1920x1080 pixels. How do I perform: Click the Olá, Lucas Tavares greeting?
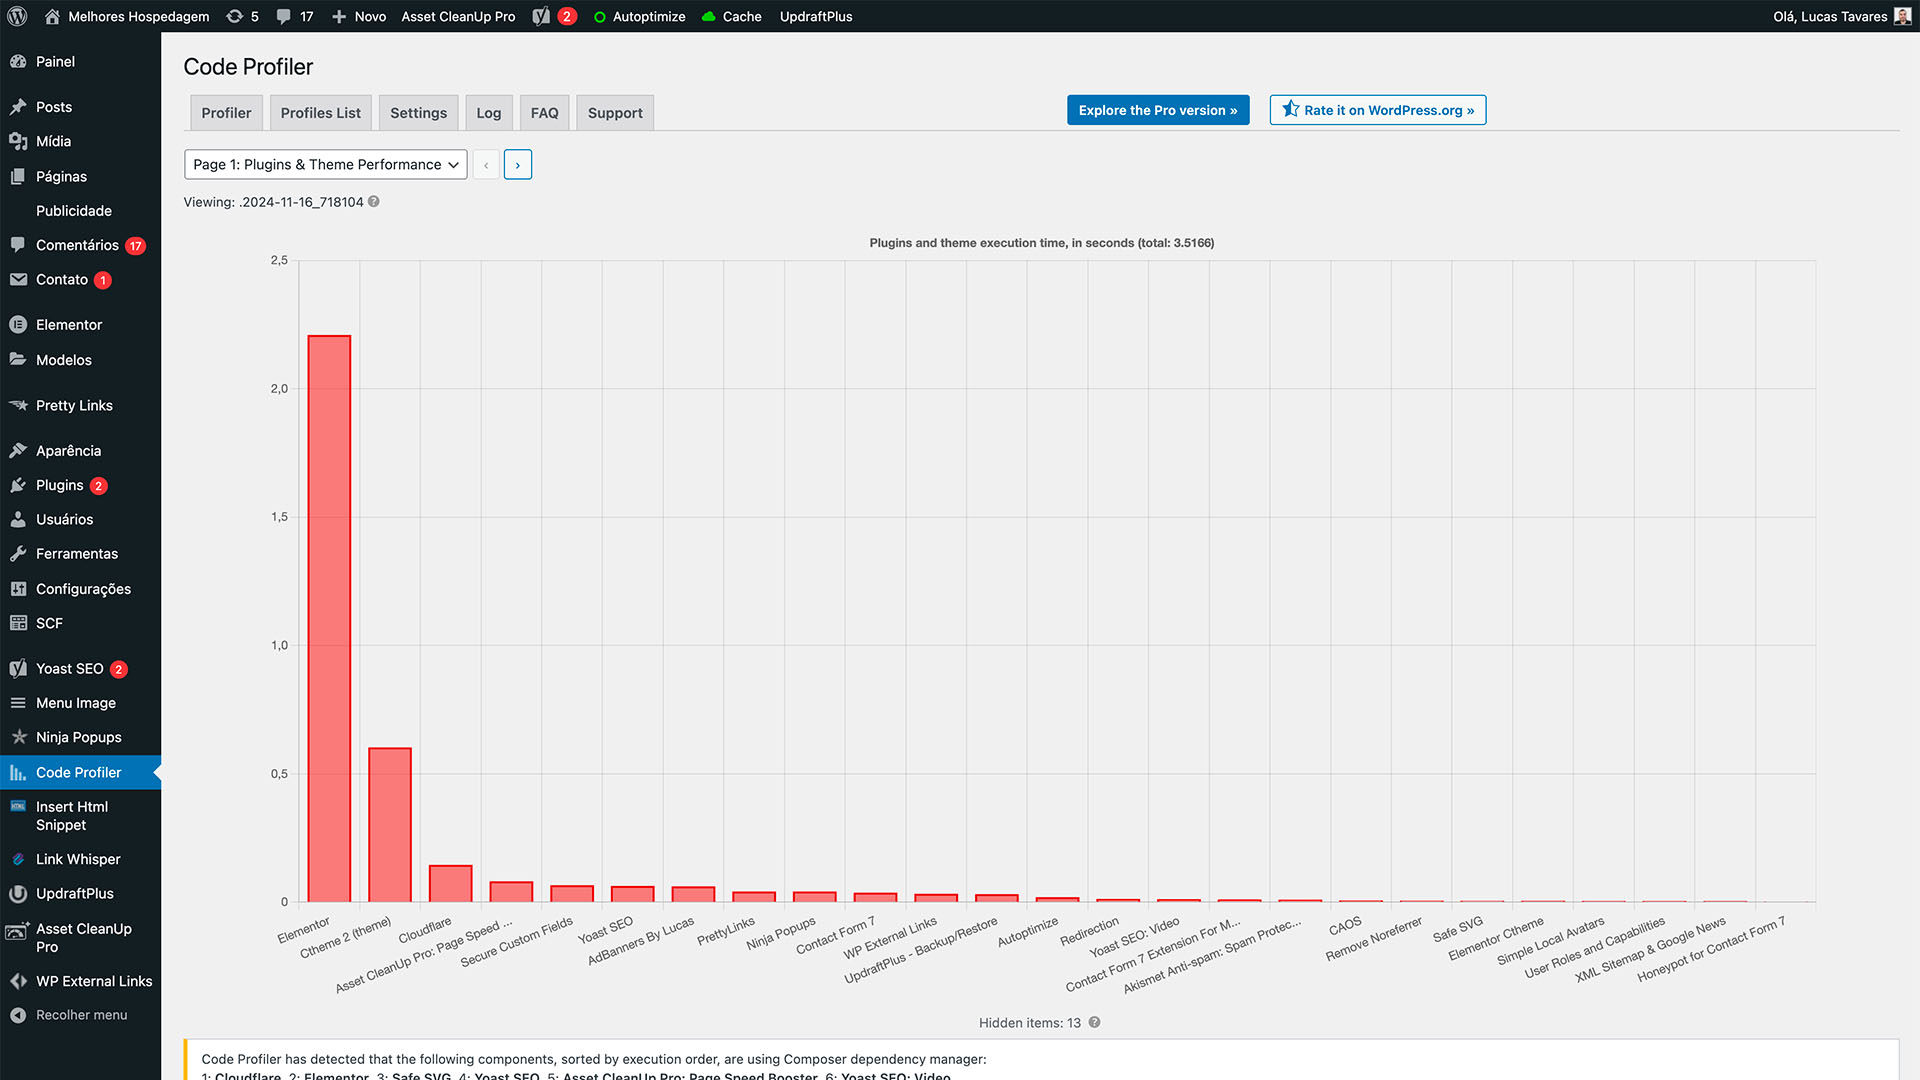(1830, 16)
